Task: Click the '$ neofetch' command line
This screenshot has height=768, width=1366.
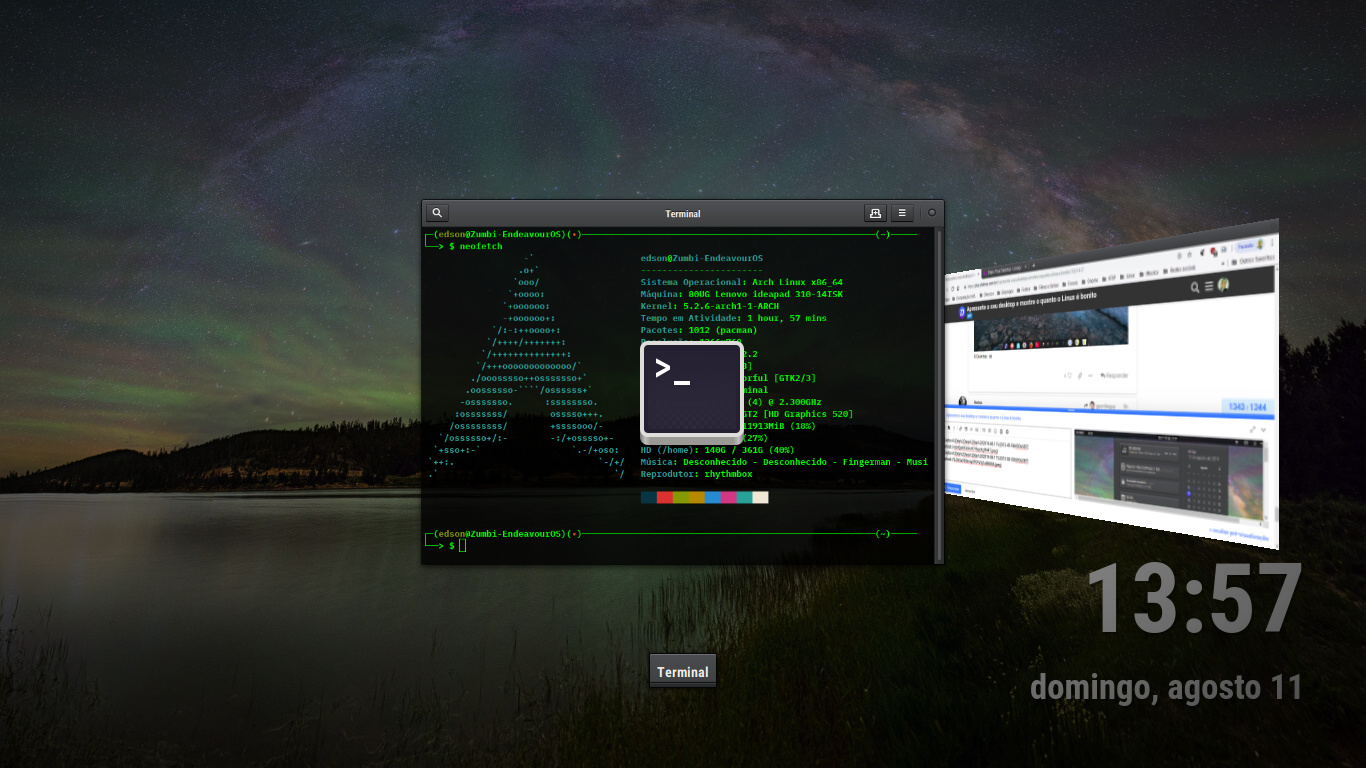Action: (476, 246)
